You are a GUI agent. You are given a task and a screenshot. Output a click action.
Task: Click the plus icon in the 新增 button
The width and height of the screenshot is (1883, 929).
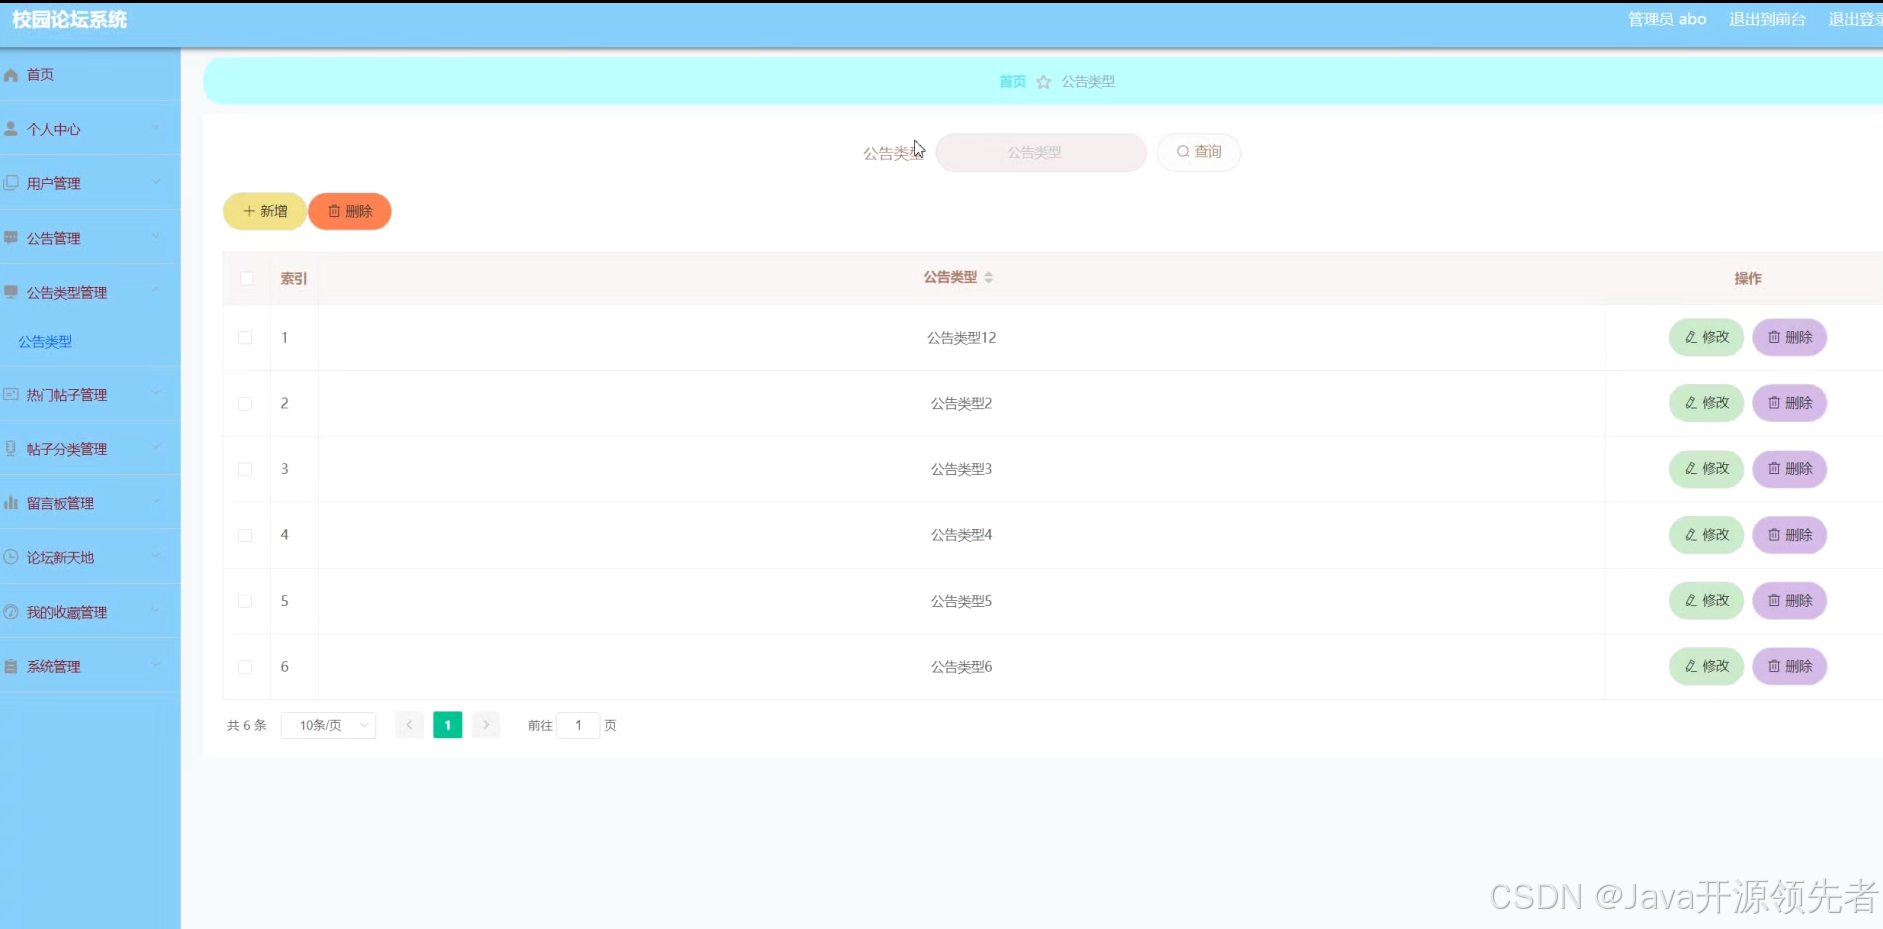249,211
